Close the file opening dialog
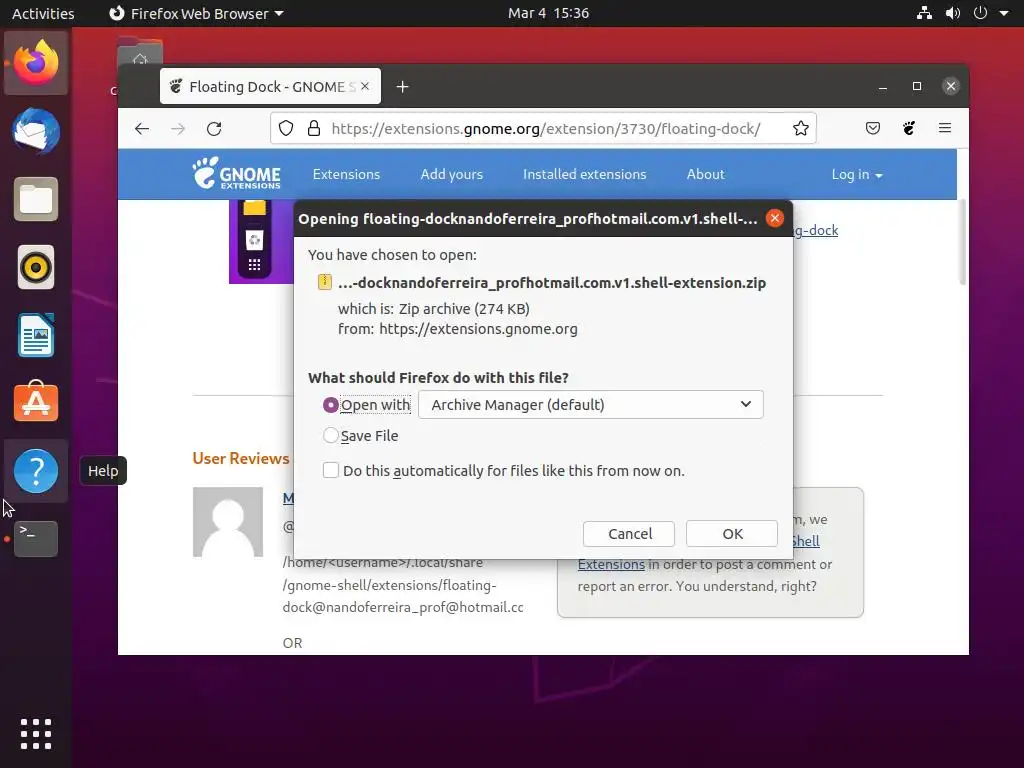 775,218
